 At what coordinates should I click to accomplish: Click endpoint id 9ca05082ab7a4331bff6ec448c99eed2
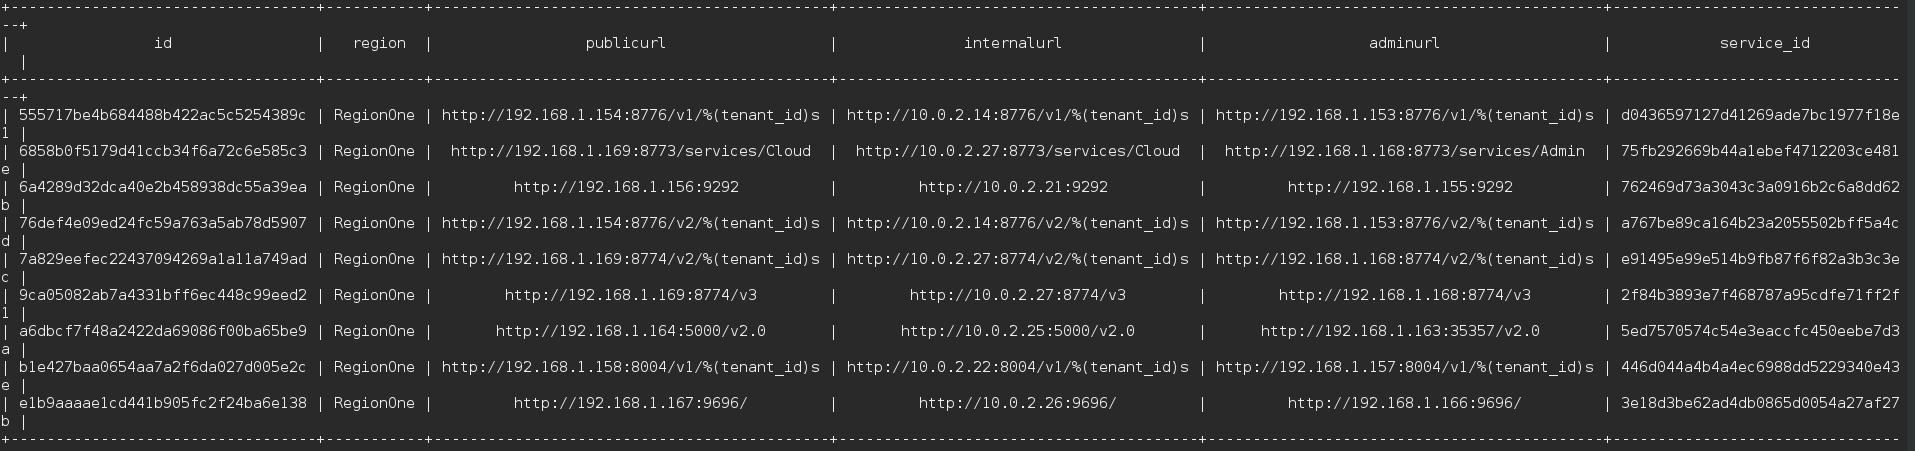[163, 295]
